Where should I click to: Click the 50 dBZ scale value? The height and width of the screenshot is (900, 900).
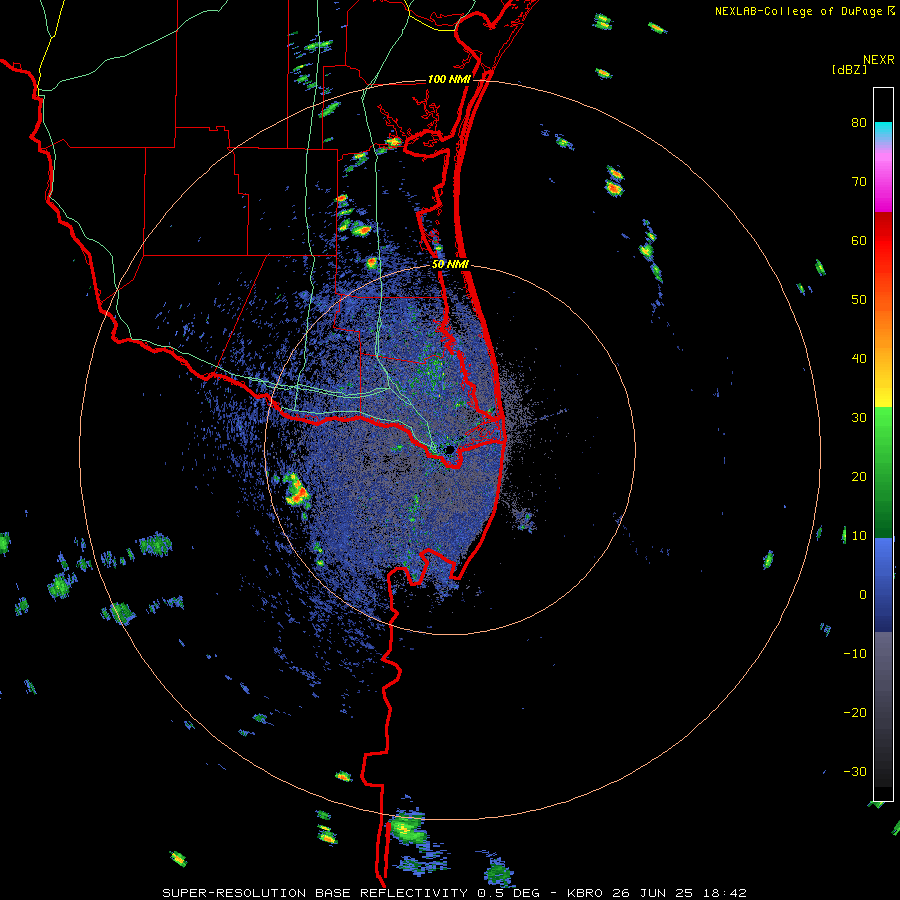[x=859, y=300]
